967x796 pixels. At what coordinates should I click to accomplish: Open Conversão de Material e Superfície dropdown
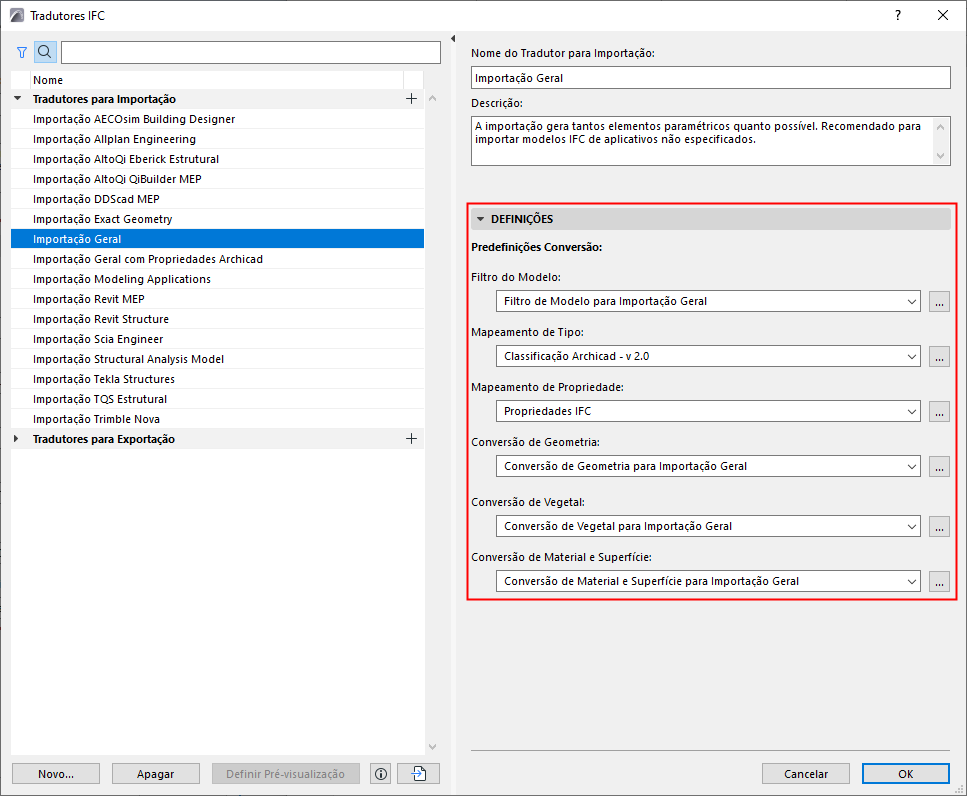click(708, 581)
